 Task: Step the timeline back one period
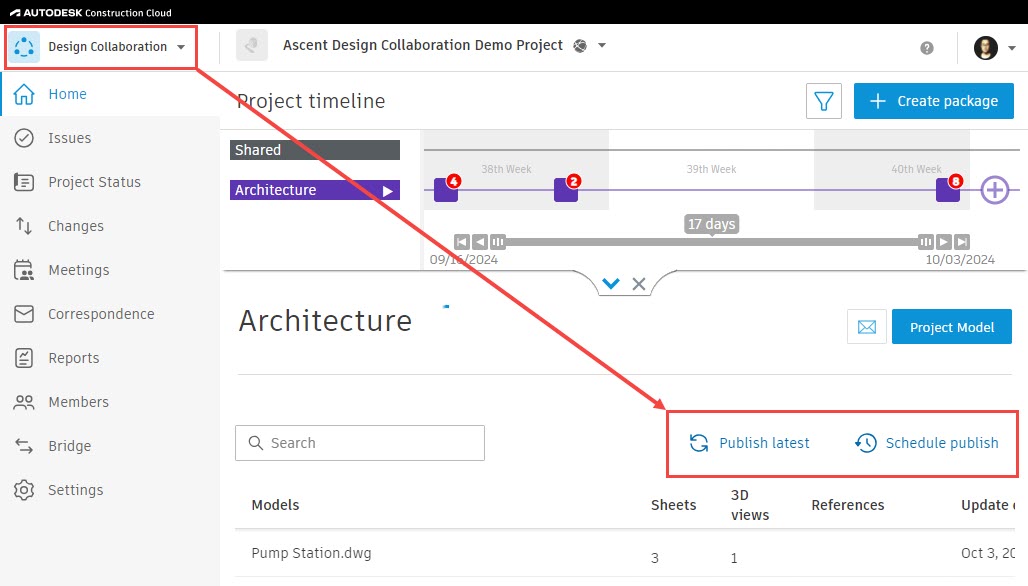[480, 242]
